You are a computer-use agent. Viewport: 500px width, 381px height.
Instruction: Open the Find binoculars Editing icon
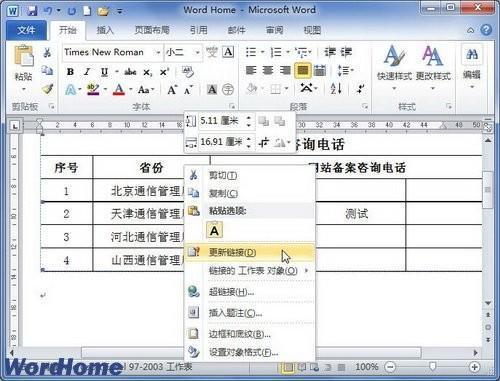point(472,54)
